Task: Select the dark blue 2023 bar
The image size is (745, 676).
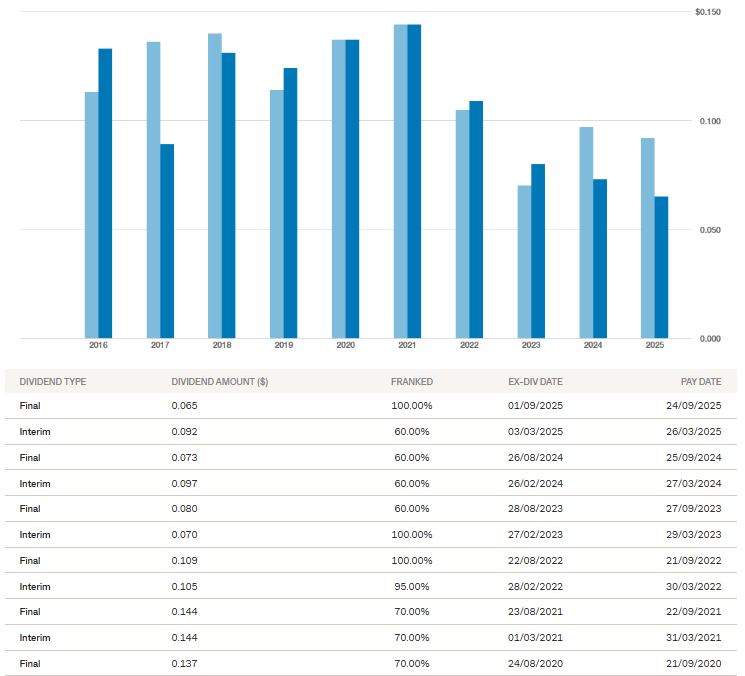Action: pos(538,250)
